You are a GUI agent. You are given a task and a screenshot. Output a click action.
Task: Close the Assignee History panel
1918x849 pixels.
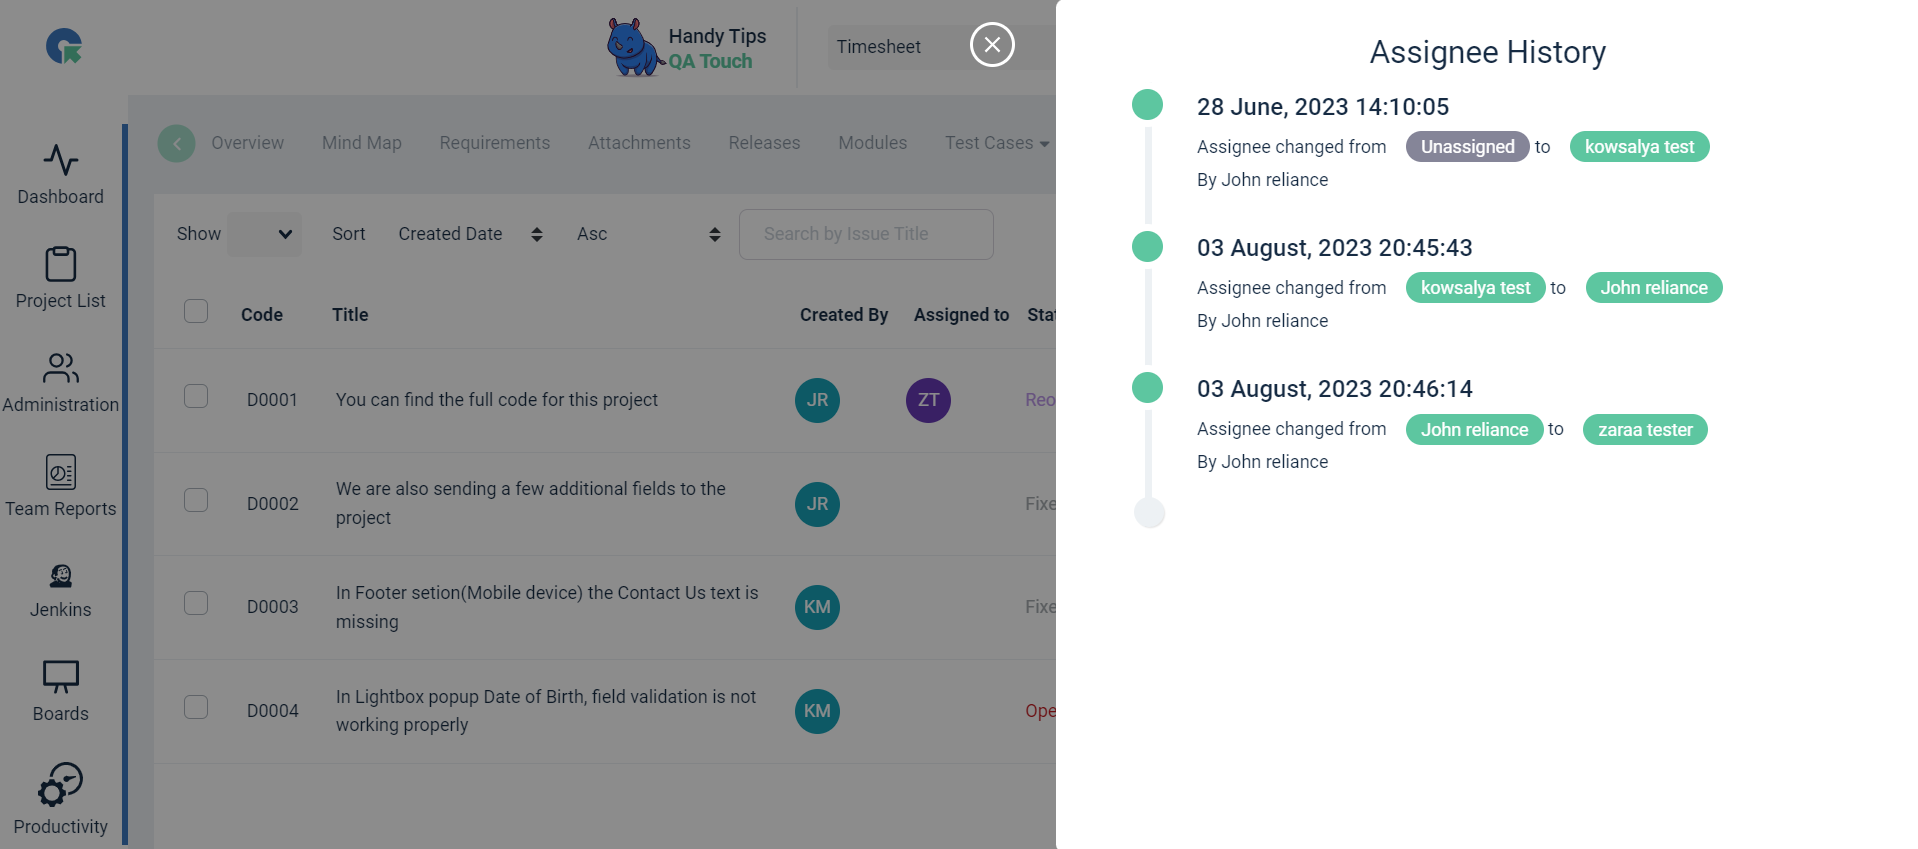tap(992, 45)
